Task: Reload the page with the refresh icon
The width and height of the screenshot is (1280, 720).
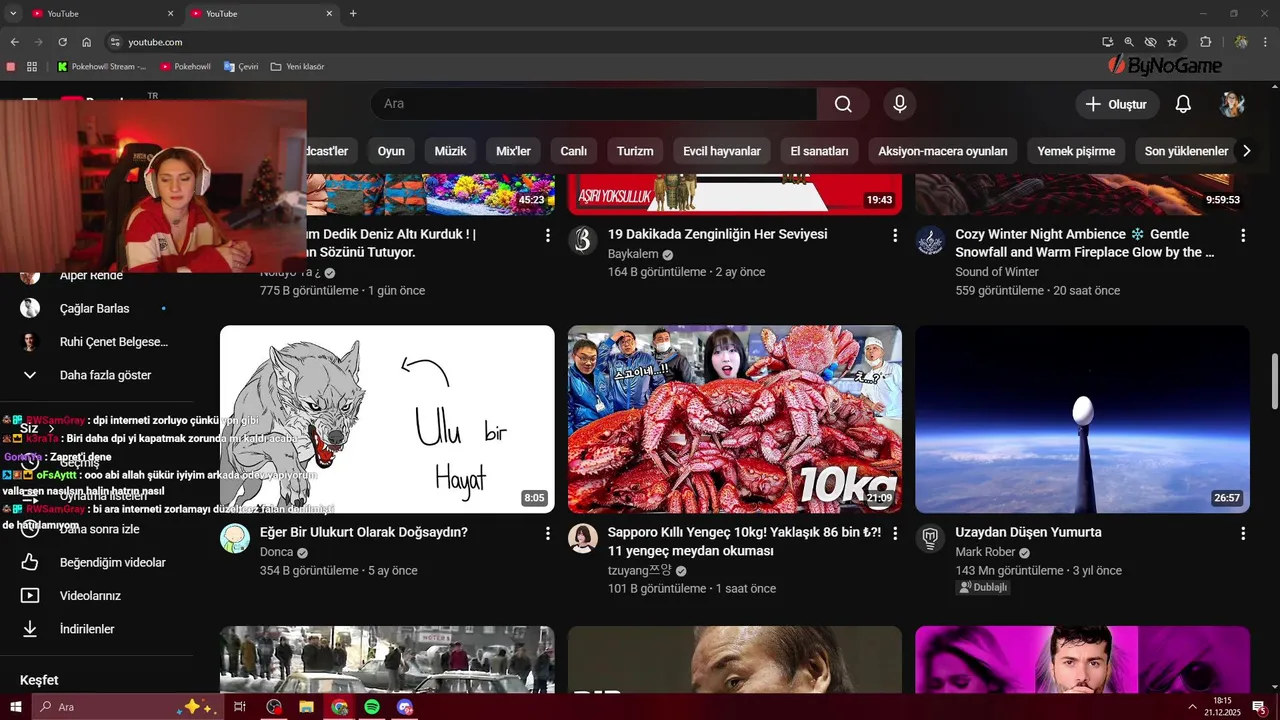Action: 62,42
